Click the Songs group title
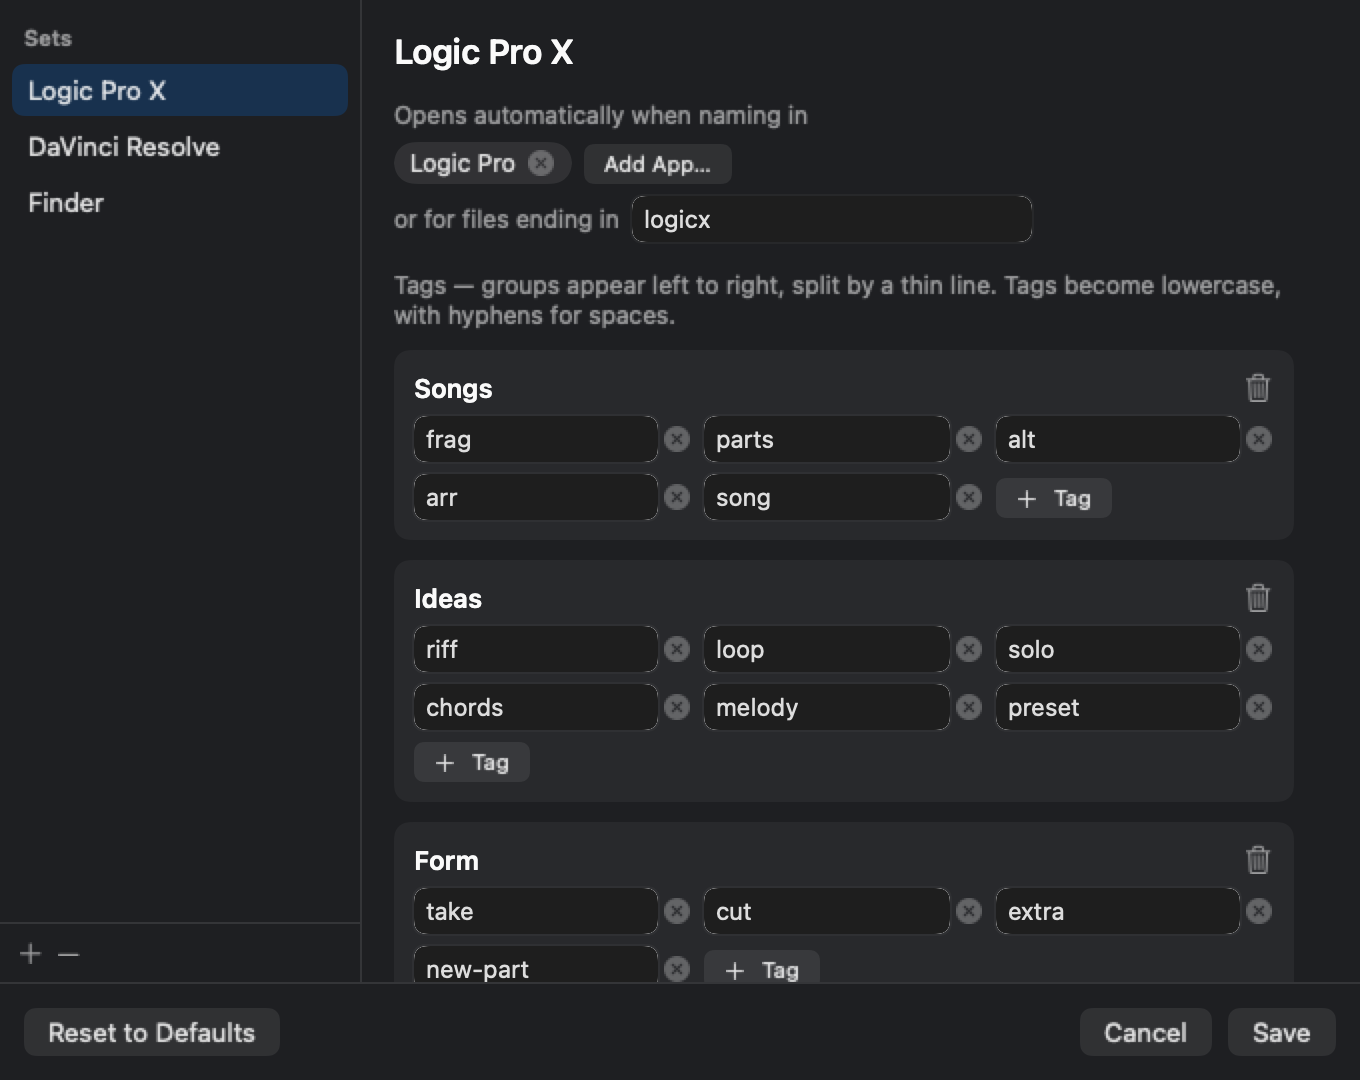 pos(453,389)
